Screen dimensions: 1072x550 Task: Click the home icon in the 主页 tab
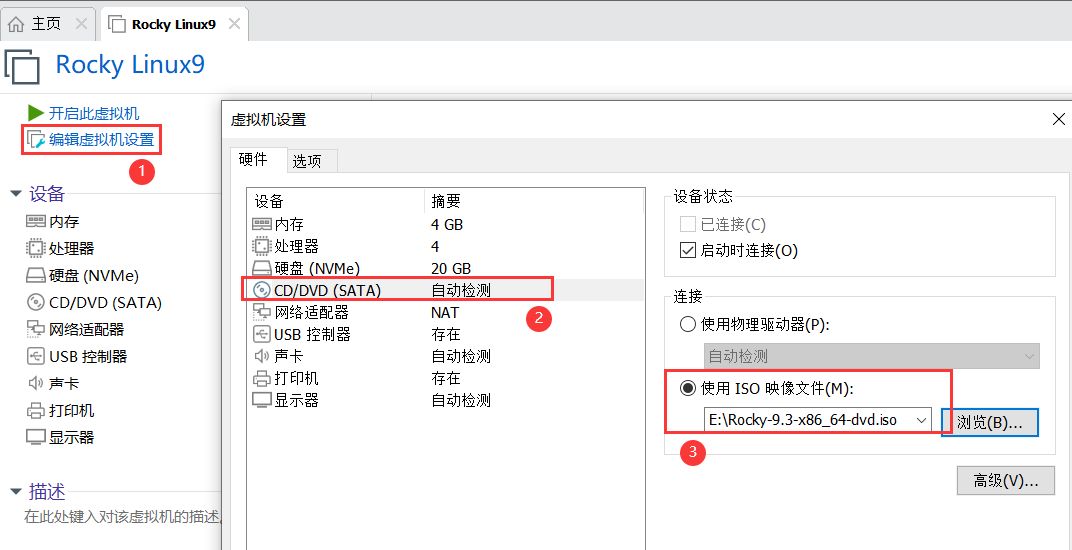point(16,25)
